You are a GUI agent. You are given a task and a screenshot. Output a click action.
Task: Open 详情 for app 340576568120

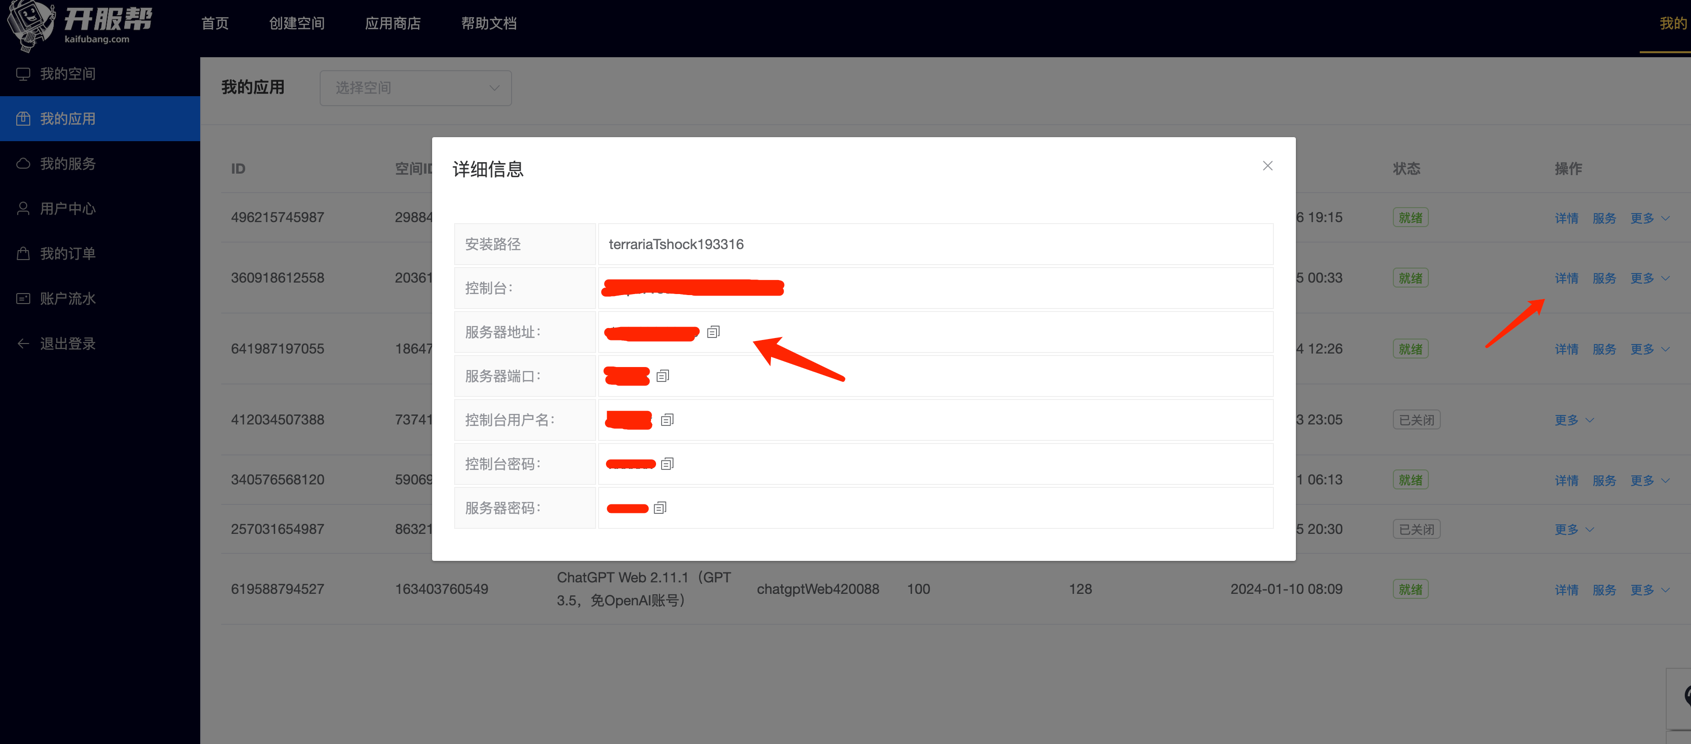pyautogui.click(x=1566, y=480)
